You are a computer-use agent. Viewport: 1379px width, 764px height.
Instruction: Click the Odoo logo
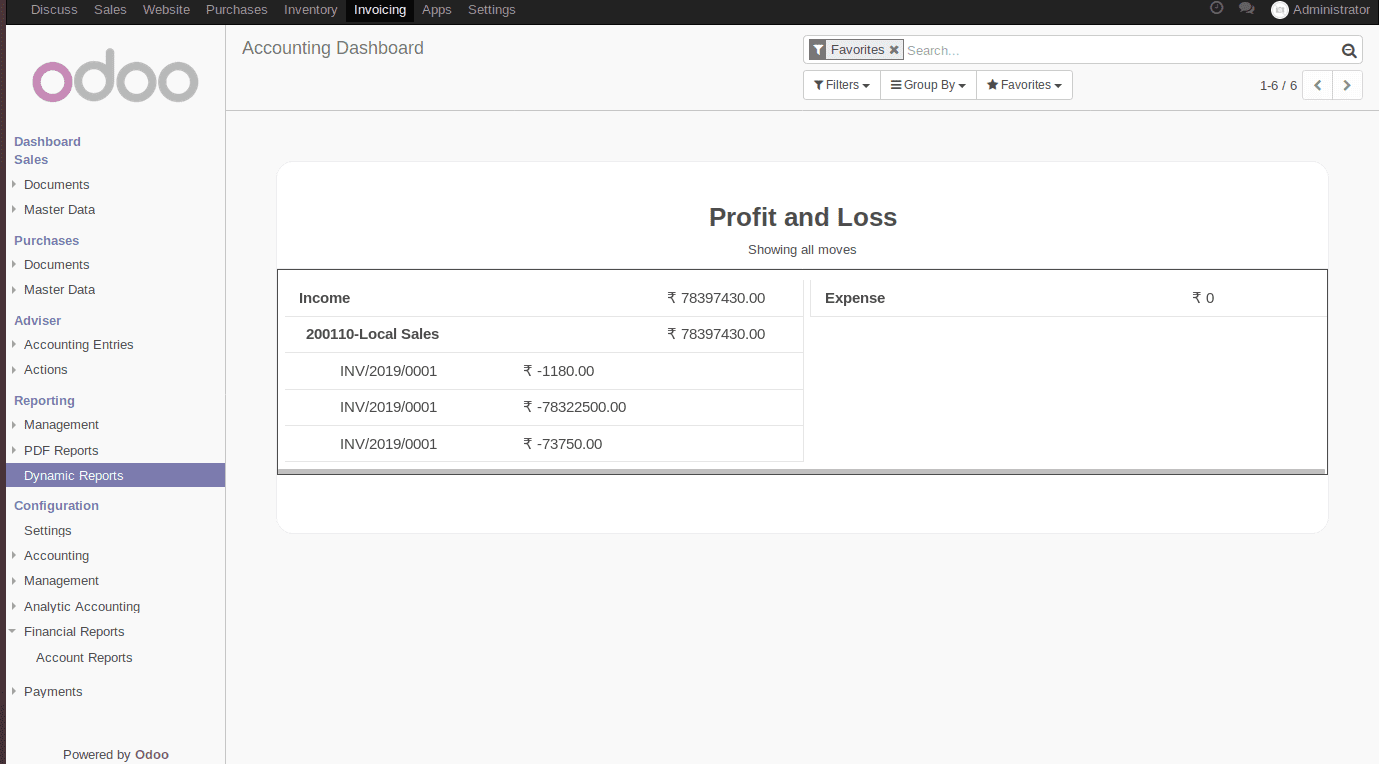(115, 76)
